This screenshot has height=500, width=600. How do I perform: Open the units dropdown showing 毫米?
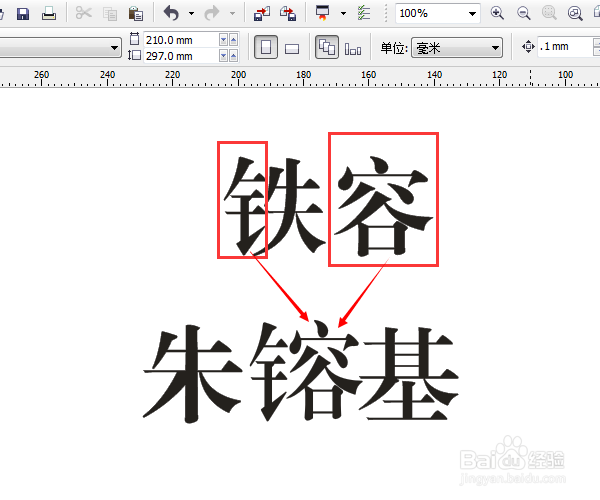[457, 48]
